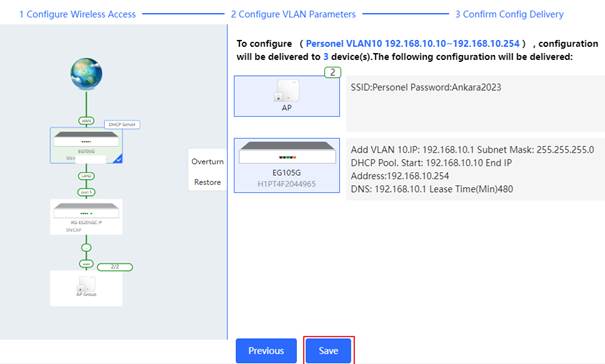Click the Internet globe icon in topology
The width and height of the screenshot is (605, 364).
pos(86,74)
